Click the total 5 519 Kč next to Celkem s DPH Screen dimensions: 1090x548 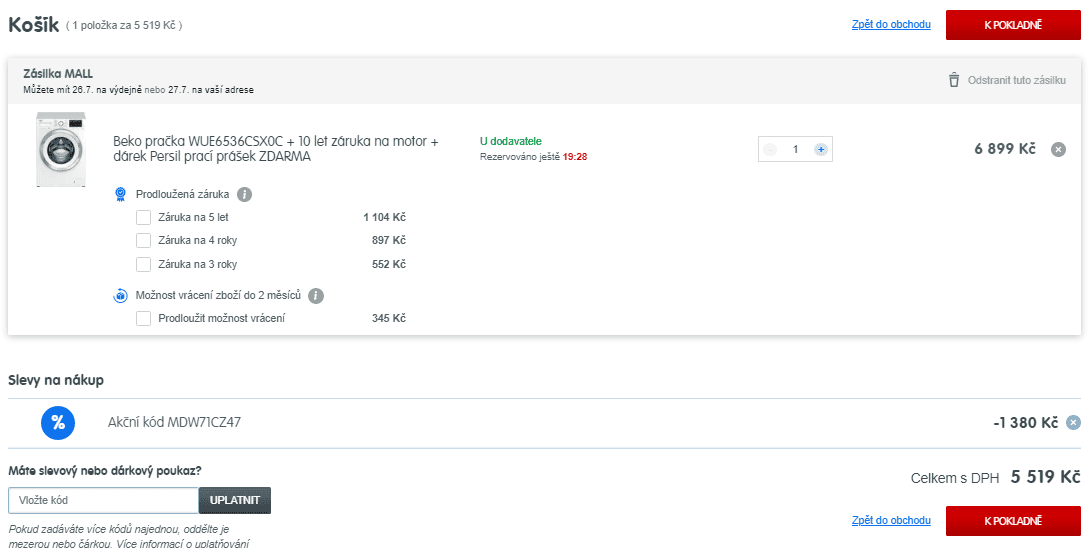tap(1046, 477)
